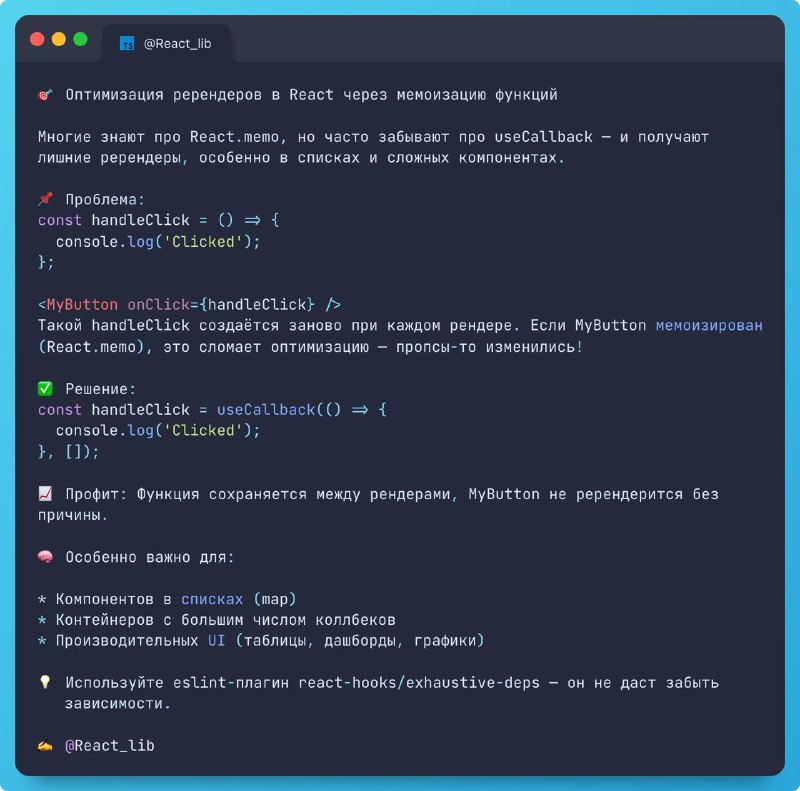Viewport: 800px width, 791px height.
Task: Click the chart emoji next to Профит
Action: [x=45, y=493]
